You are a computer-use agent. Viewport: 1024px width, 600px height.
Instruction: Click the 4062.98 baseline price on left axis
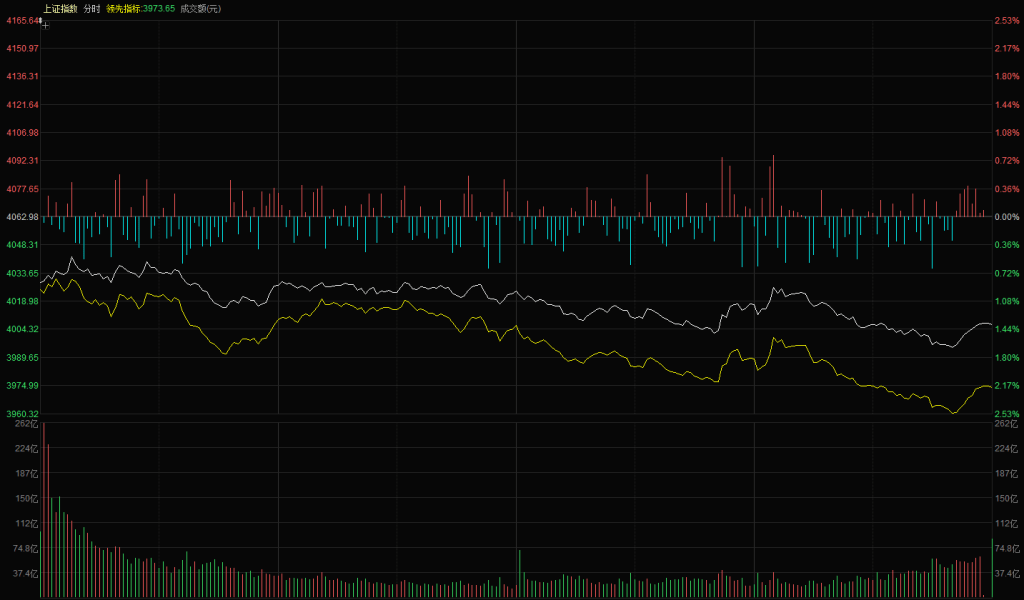coord(21,216)
